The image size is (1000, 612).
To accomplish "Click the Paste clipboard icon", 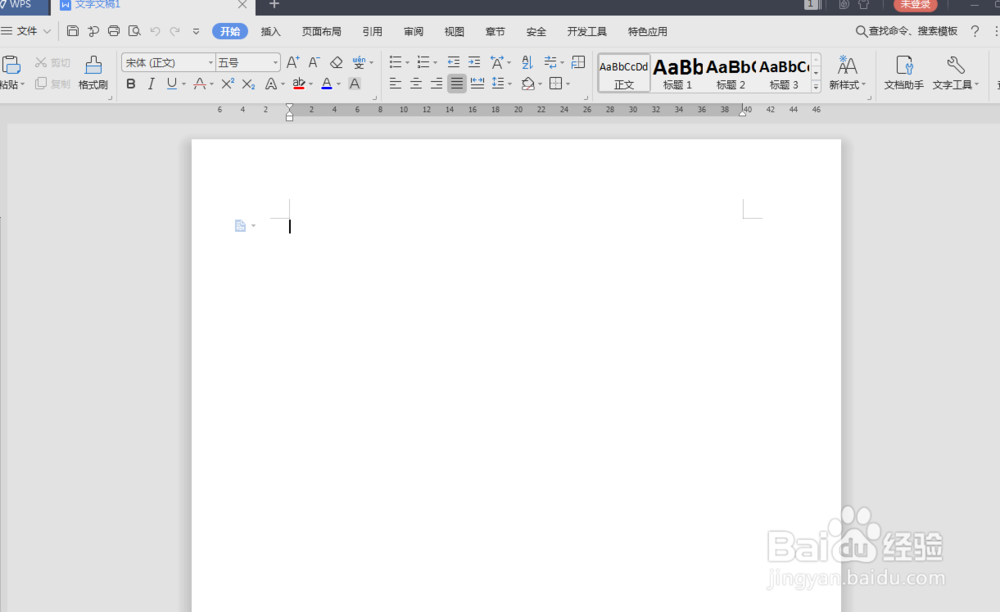I will [11, 65].
